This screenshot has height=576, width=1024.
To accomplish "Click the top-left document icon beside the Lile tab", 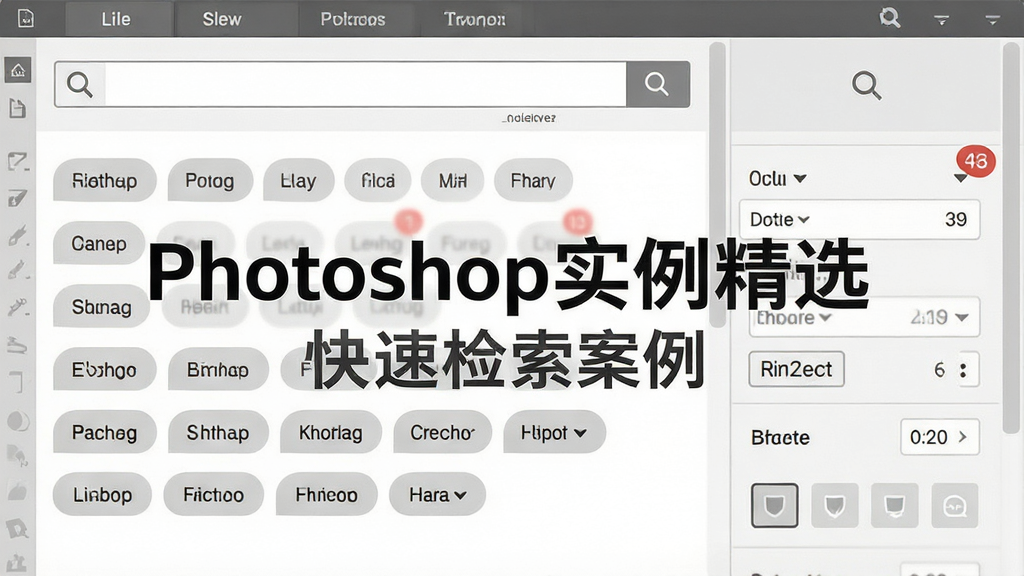I will [x=25, y=18].
